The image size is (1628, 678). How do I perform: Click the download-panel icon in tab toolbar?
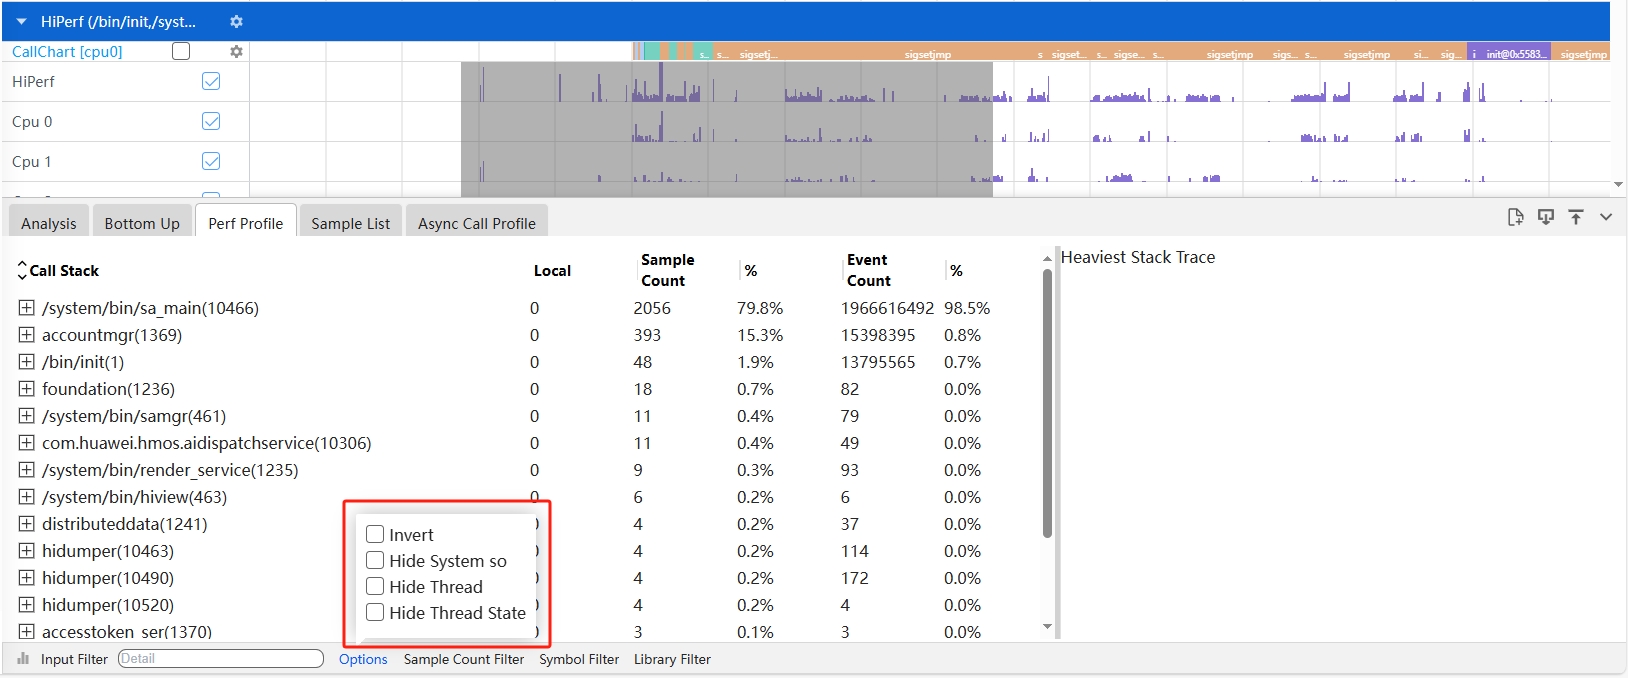coord(1546,217)
